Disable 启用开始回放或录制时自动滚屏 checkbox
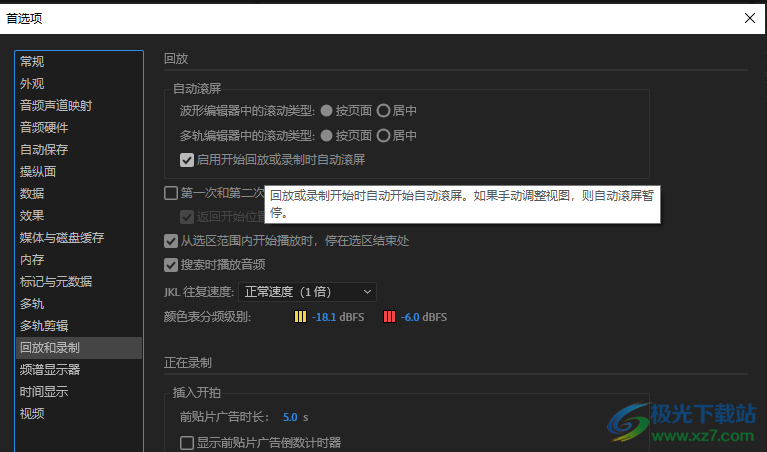The width and height of the screenshot is (767, 452). 187,159
